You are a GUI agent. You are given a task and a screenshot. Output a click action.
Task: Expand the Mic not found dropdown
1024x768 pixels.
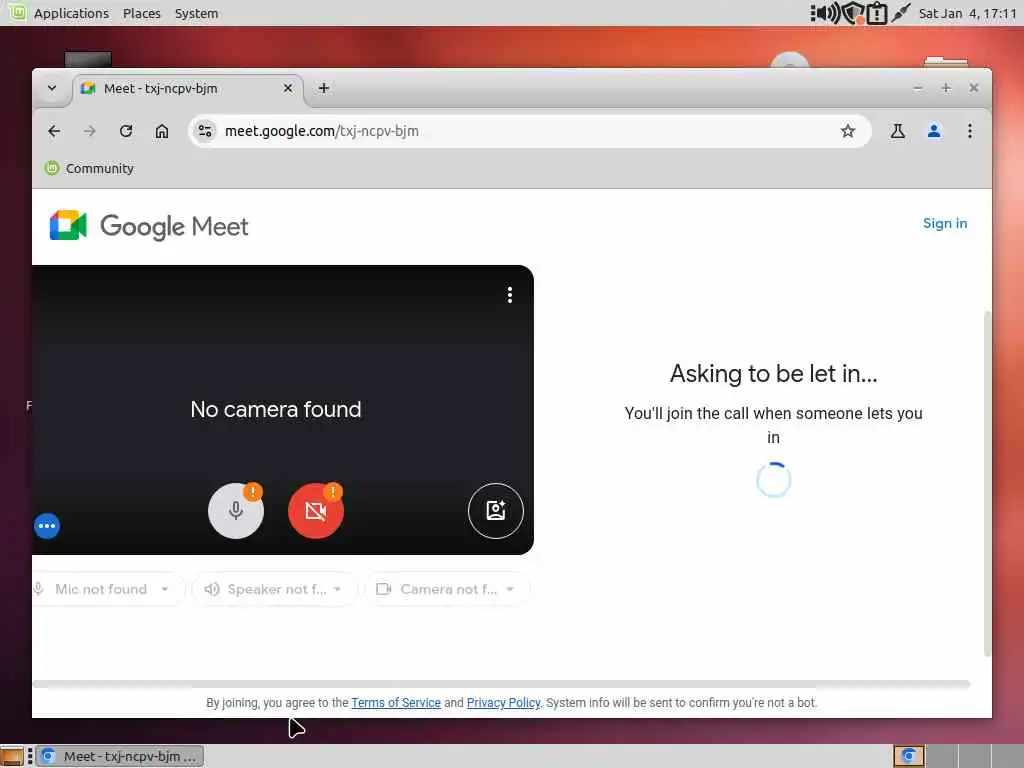coord(109,589)
